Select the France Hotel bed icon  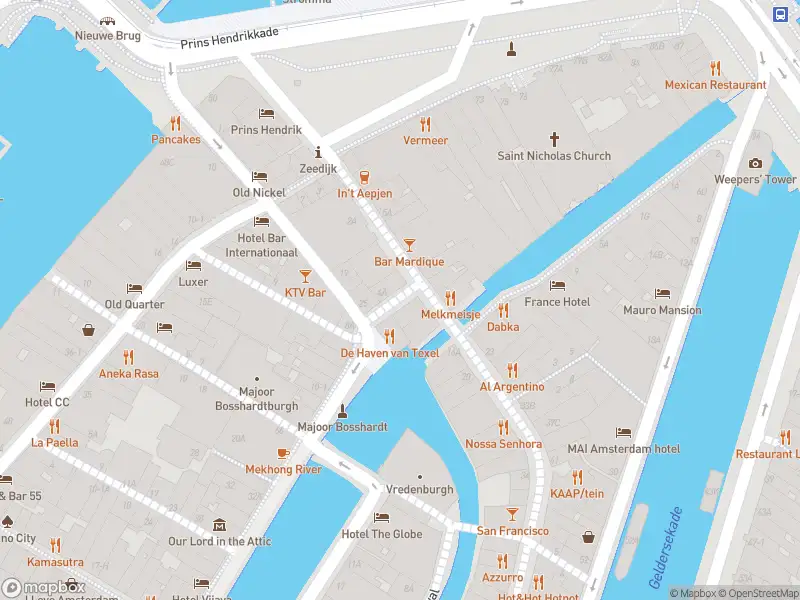557,285
